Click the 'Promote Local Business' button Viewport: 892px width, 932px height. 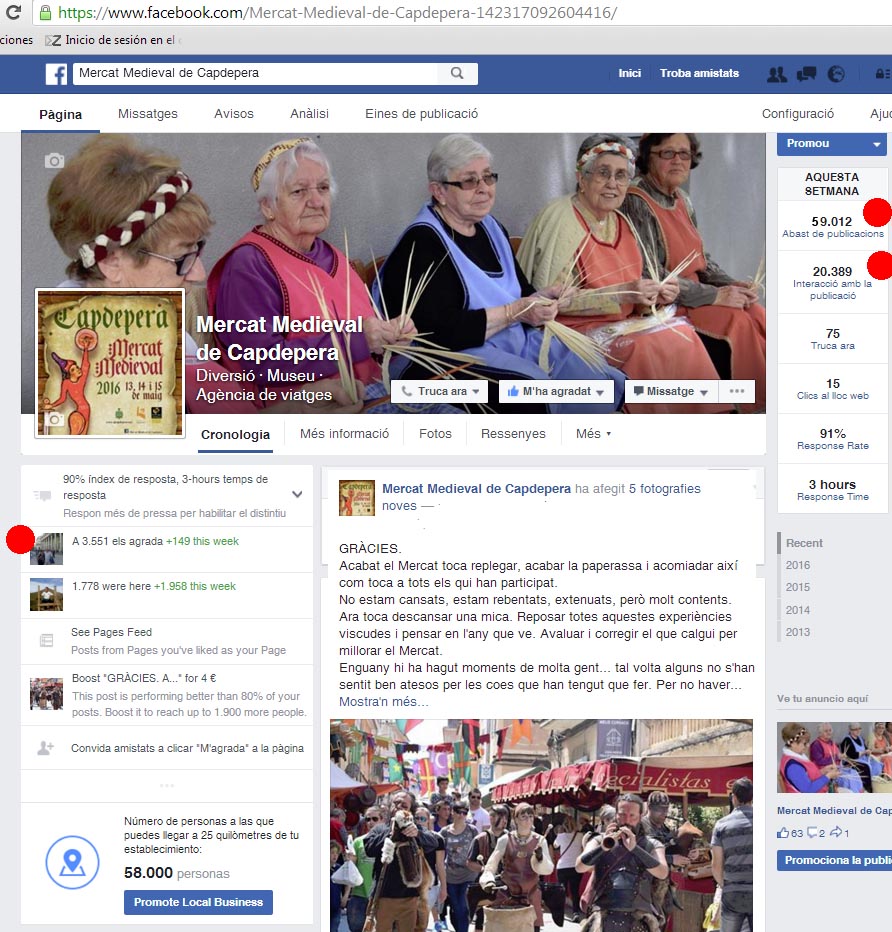coord(198,902)
